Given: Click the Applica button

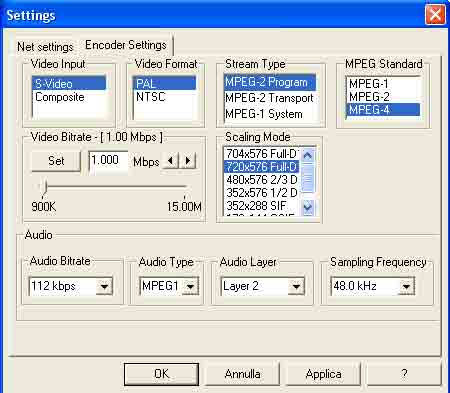Looking at the screenshot, I should point(323,374).
